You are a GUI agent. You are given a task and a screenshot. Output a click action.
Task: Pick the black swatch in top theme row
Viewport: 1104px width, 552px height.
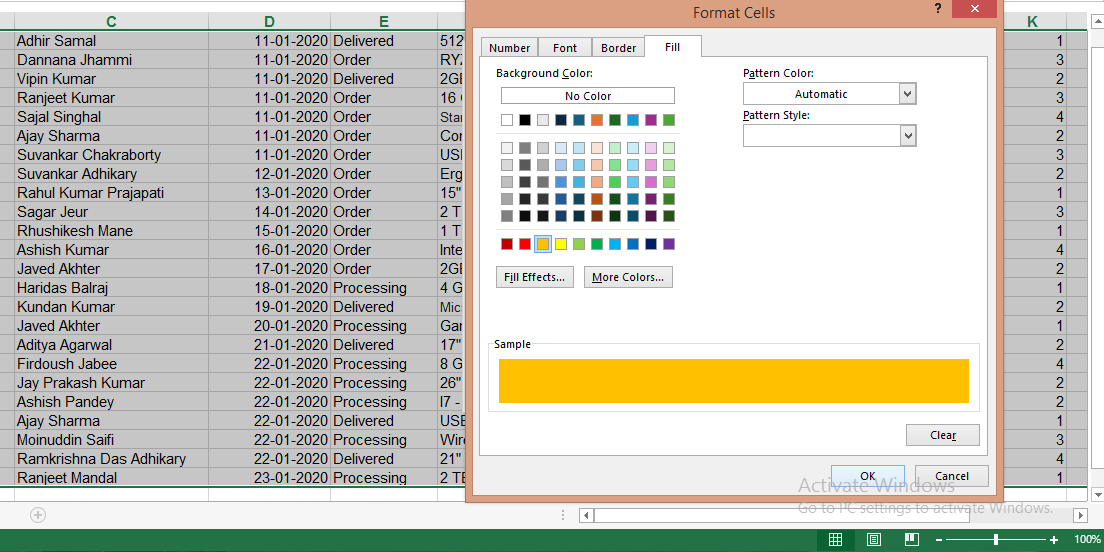[x=525, y=120]
